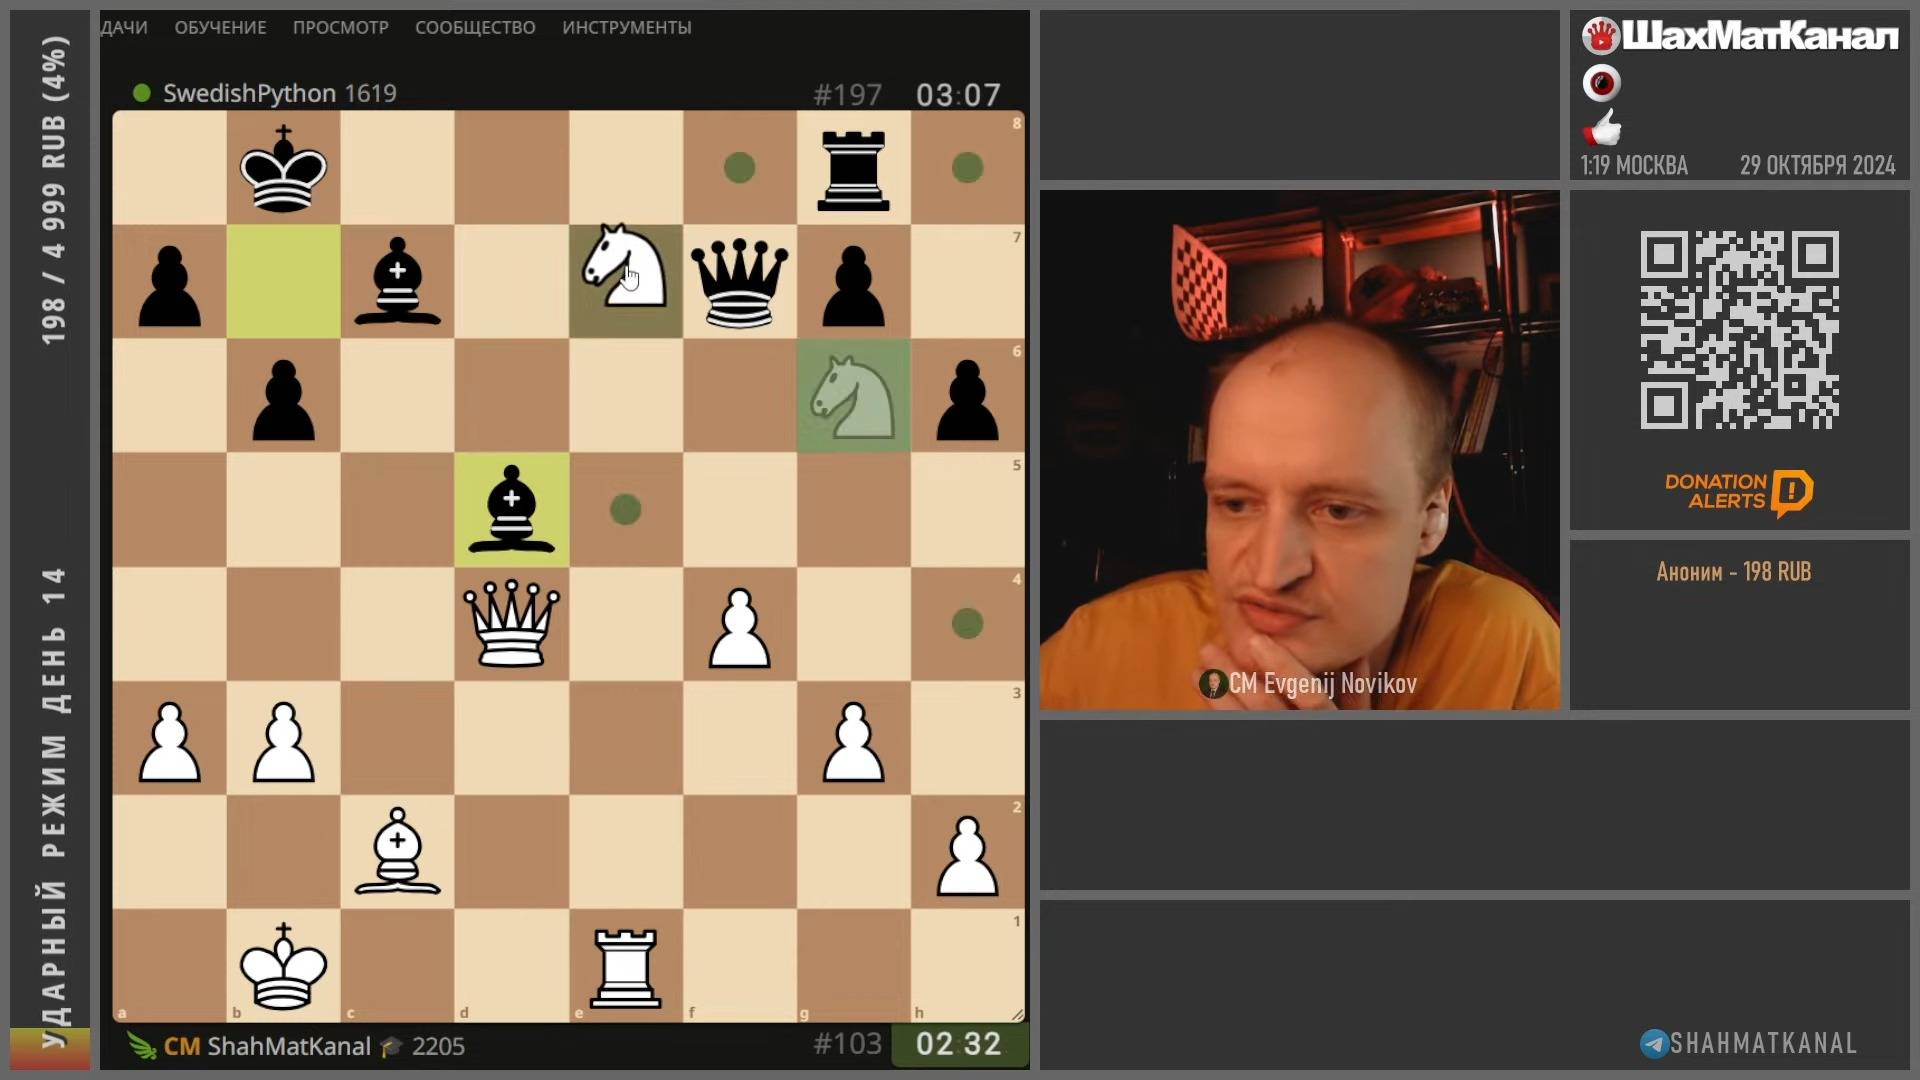Image resolution: width=1920 pixels, height=1080 pixels.
Task: Click the SwedishPython username
Action: (248, 93)
